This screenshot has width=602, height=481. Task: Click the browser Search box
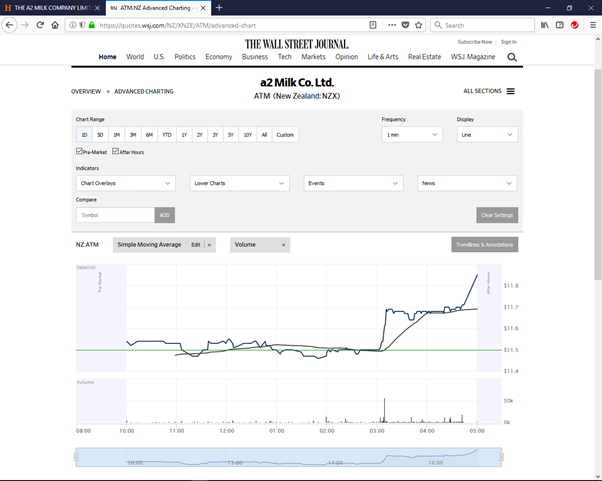[482, 25]
